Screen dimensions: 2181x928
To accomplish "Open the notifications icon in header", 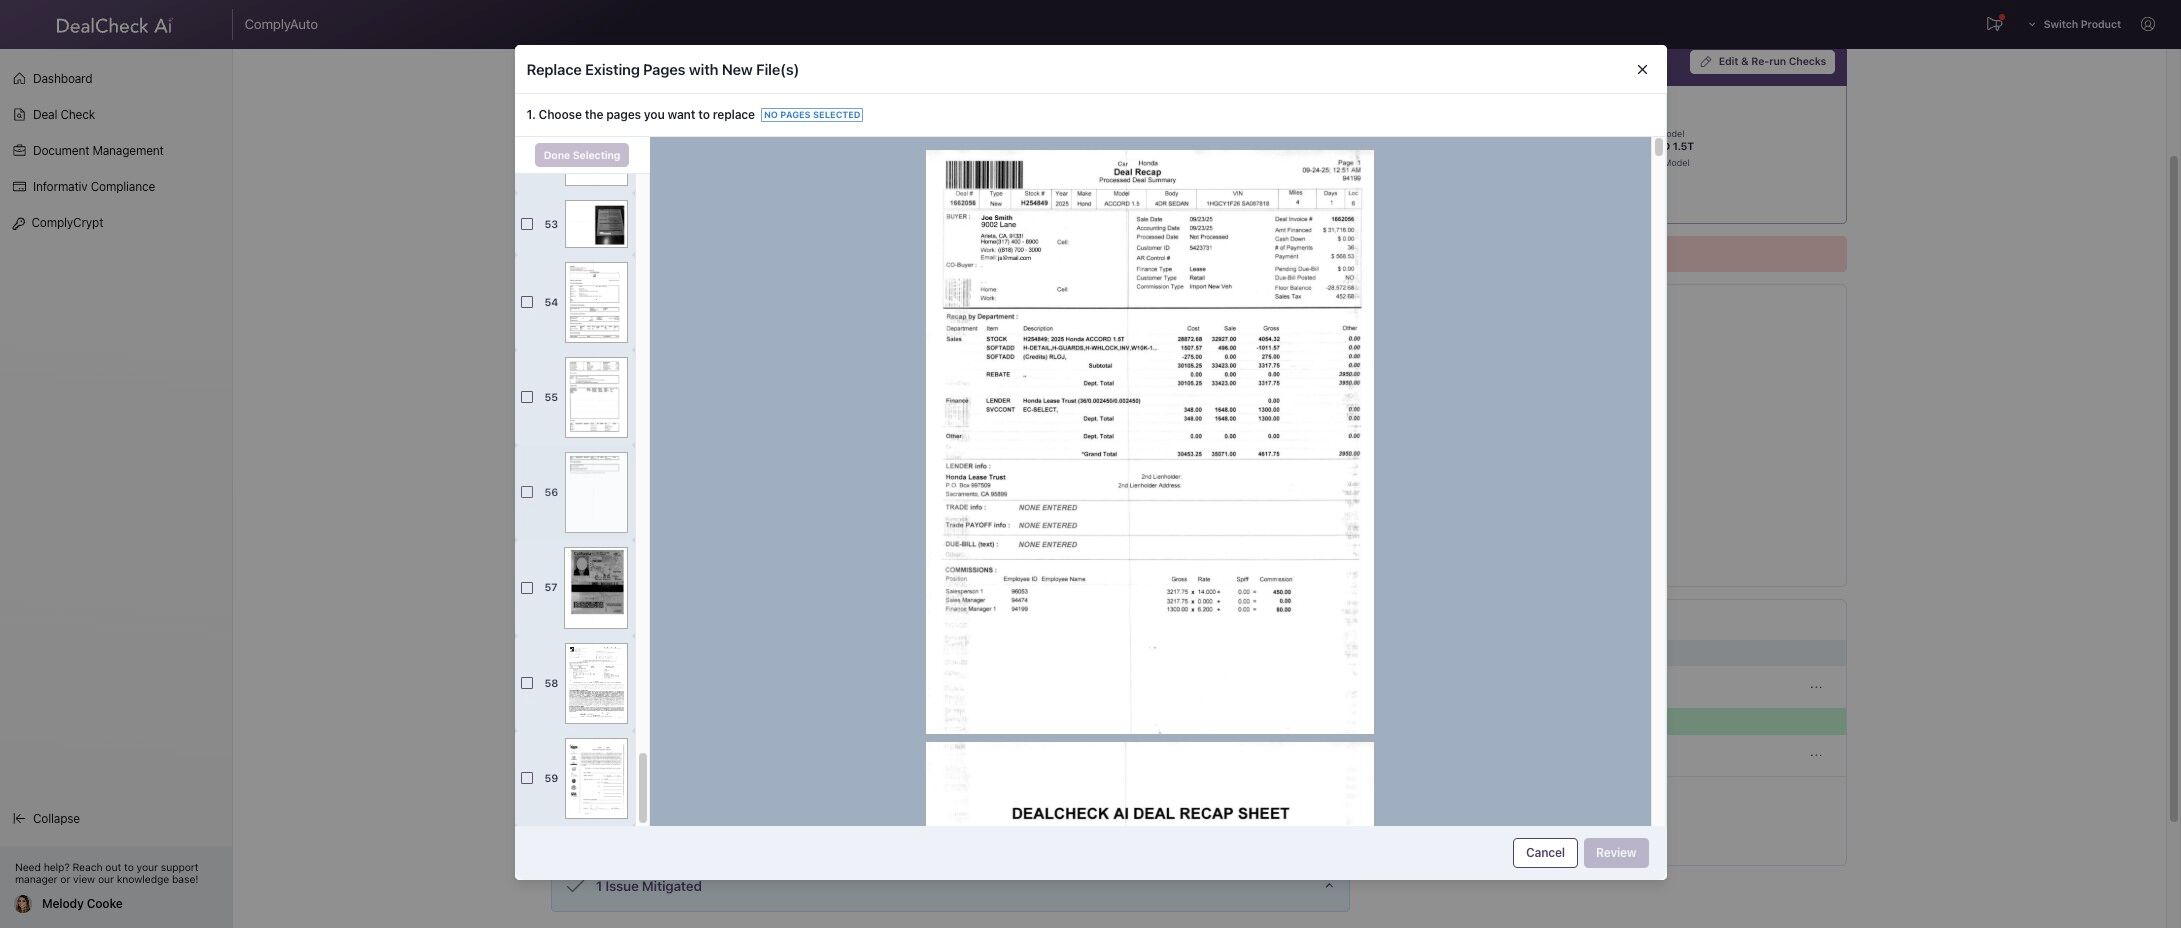I will 1994,24.
